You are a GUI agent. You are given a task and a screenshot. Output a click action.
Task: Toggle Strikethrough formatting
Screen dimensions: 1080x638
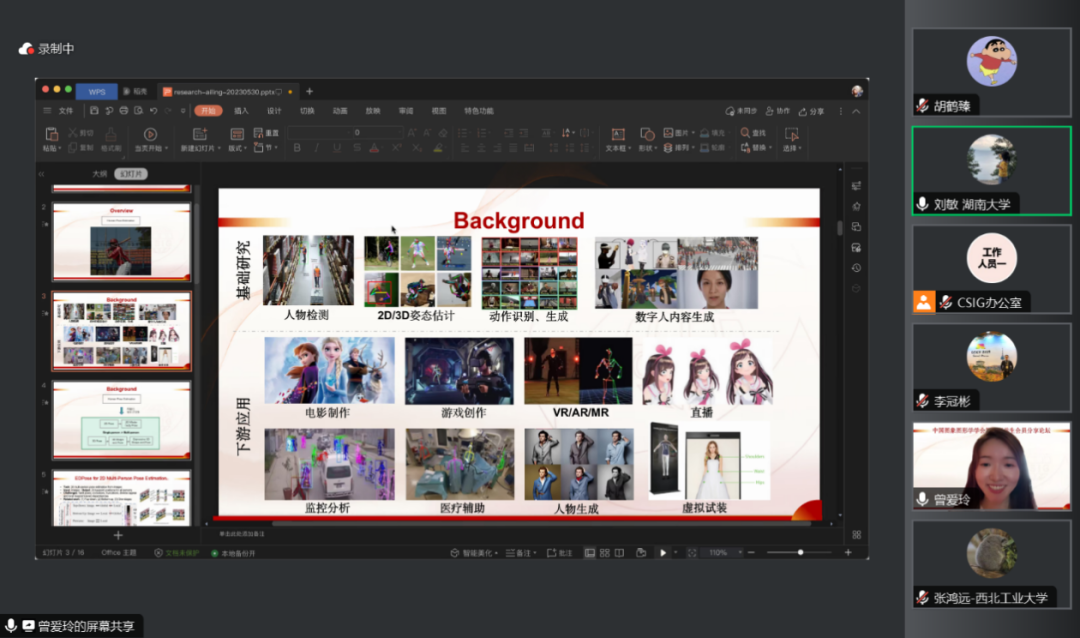pyautogui.click(x=357, y=147)
